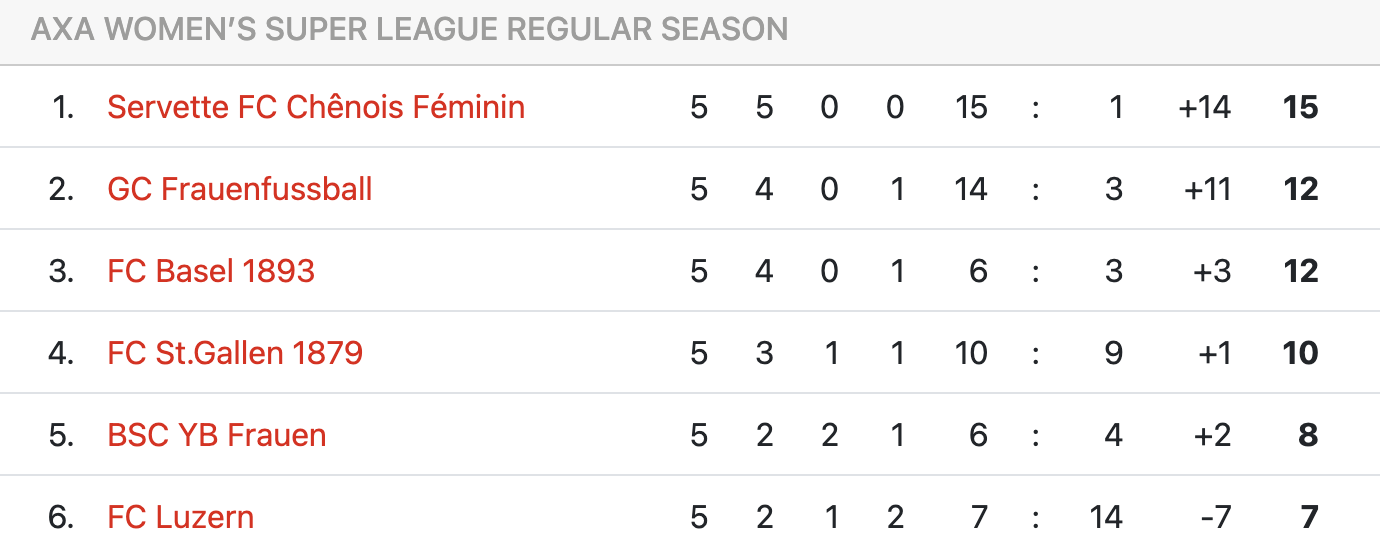
Task: Open Servette FC Chênois Féminin team page
Action: tap(316, 107)
